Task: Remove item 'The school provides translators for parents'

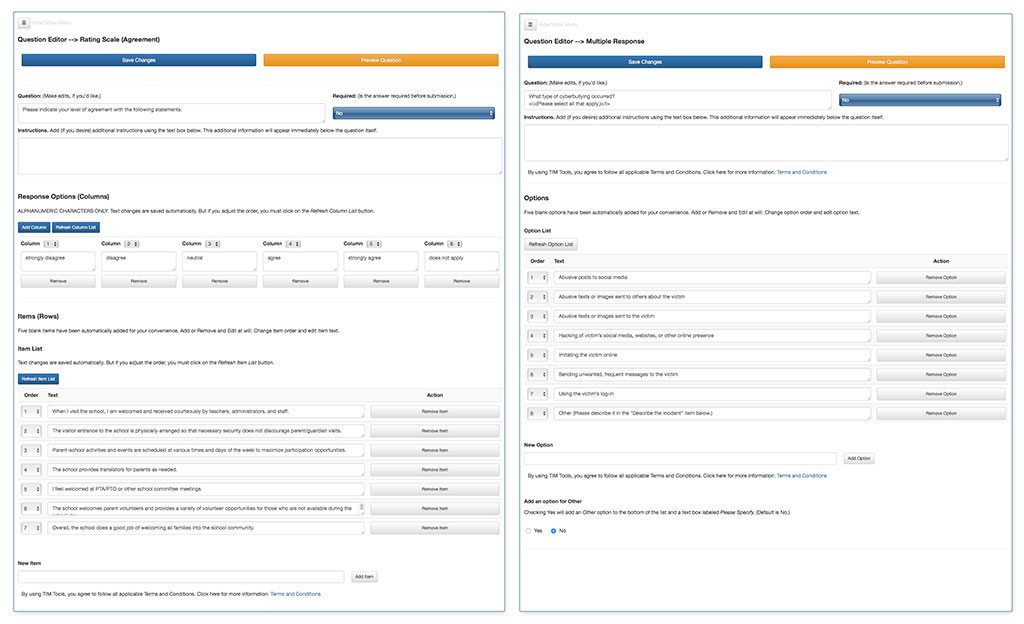Action: (x=435, y=470)
